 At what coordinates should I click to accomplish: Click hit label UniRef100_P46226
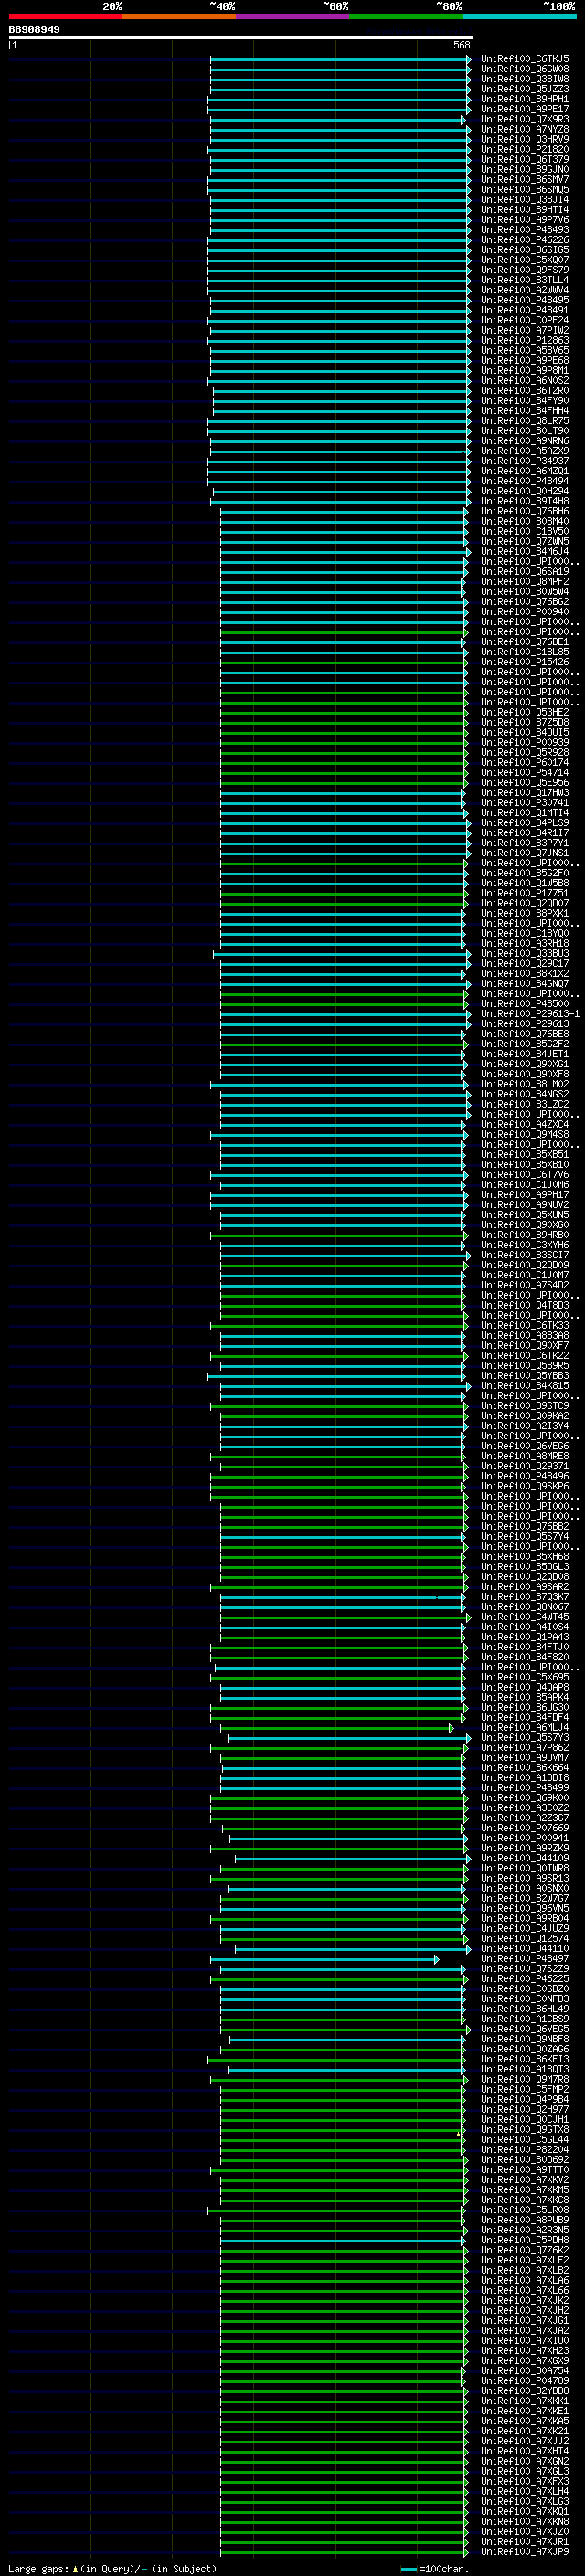pos(524,240)
